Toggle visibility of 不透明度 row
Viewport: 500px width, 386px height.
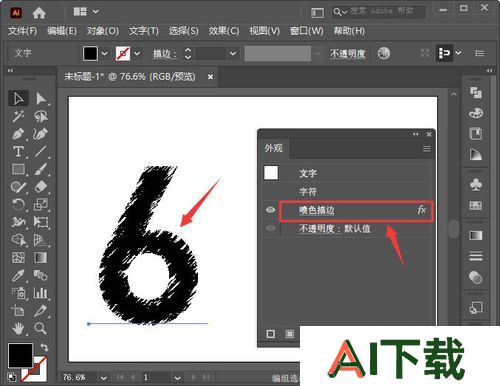coord(271,228)
